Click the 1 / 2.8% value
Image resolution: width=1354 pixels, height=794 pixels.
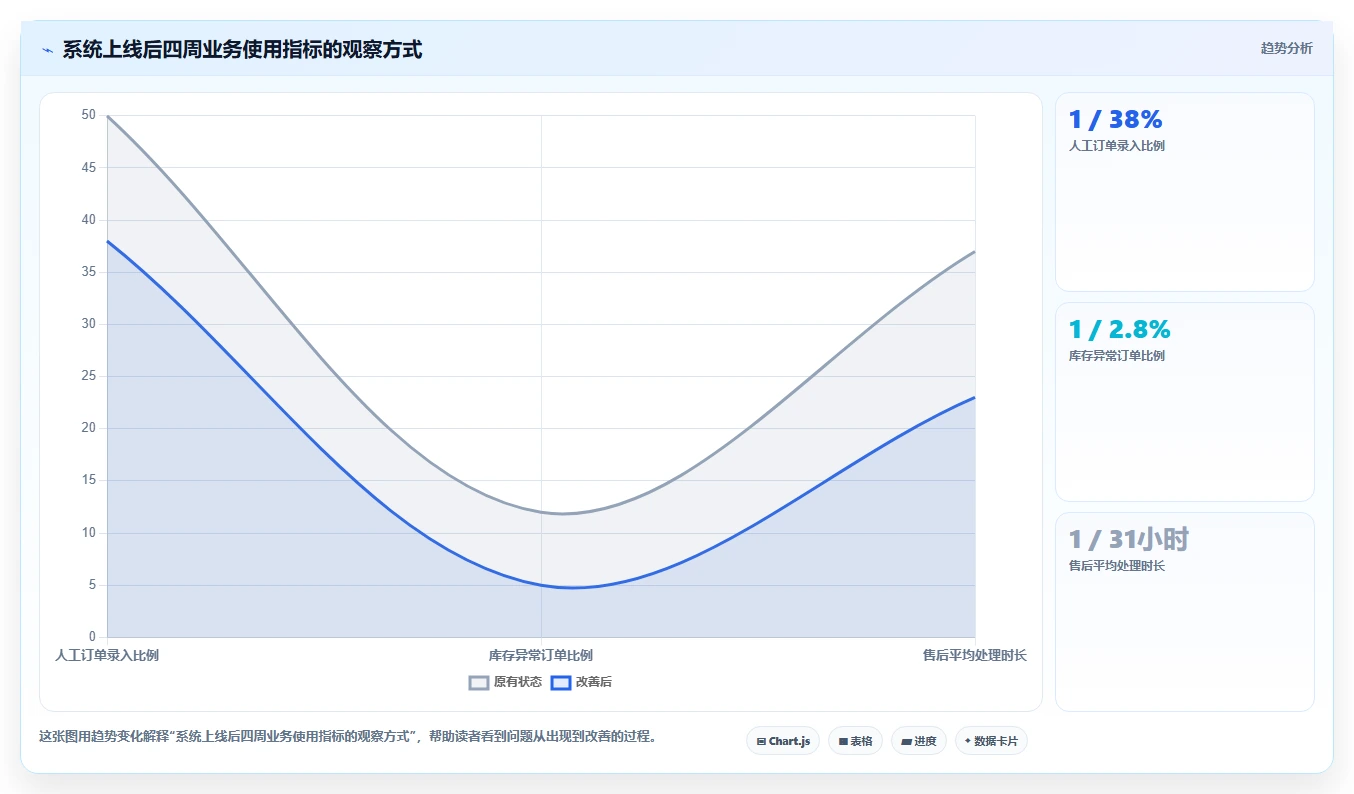tap(1119, 330)
